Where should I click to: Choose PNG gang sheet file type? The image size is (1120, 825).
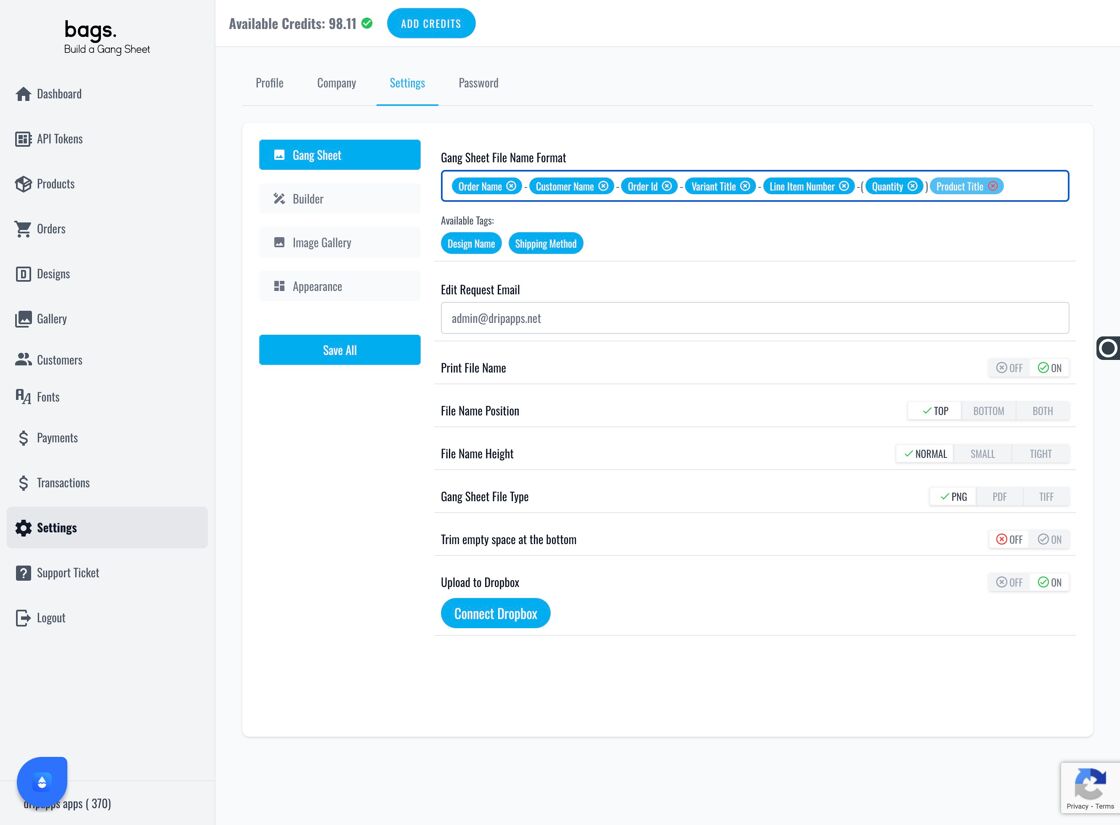tap(953, 496)
